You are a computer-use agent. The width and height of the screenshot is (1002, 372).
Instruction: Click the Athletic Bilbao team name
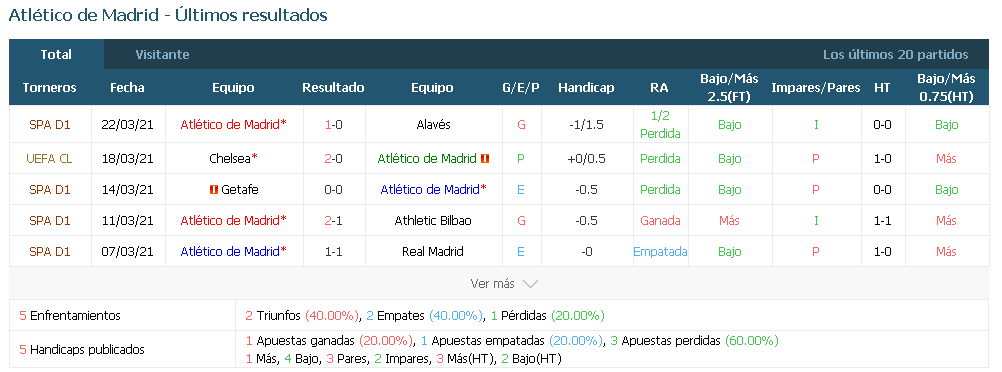pyautogui.click(x=433, y=221)
